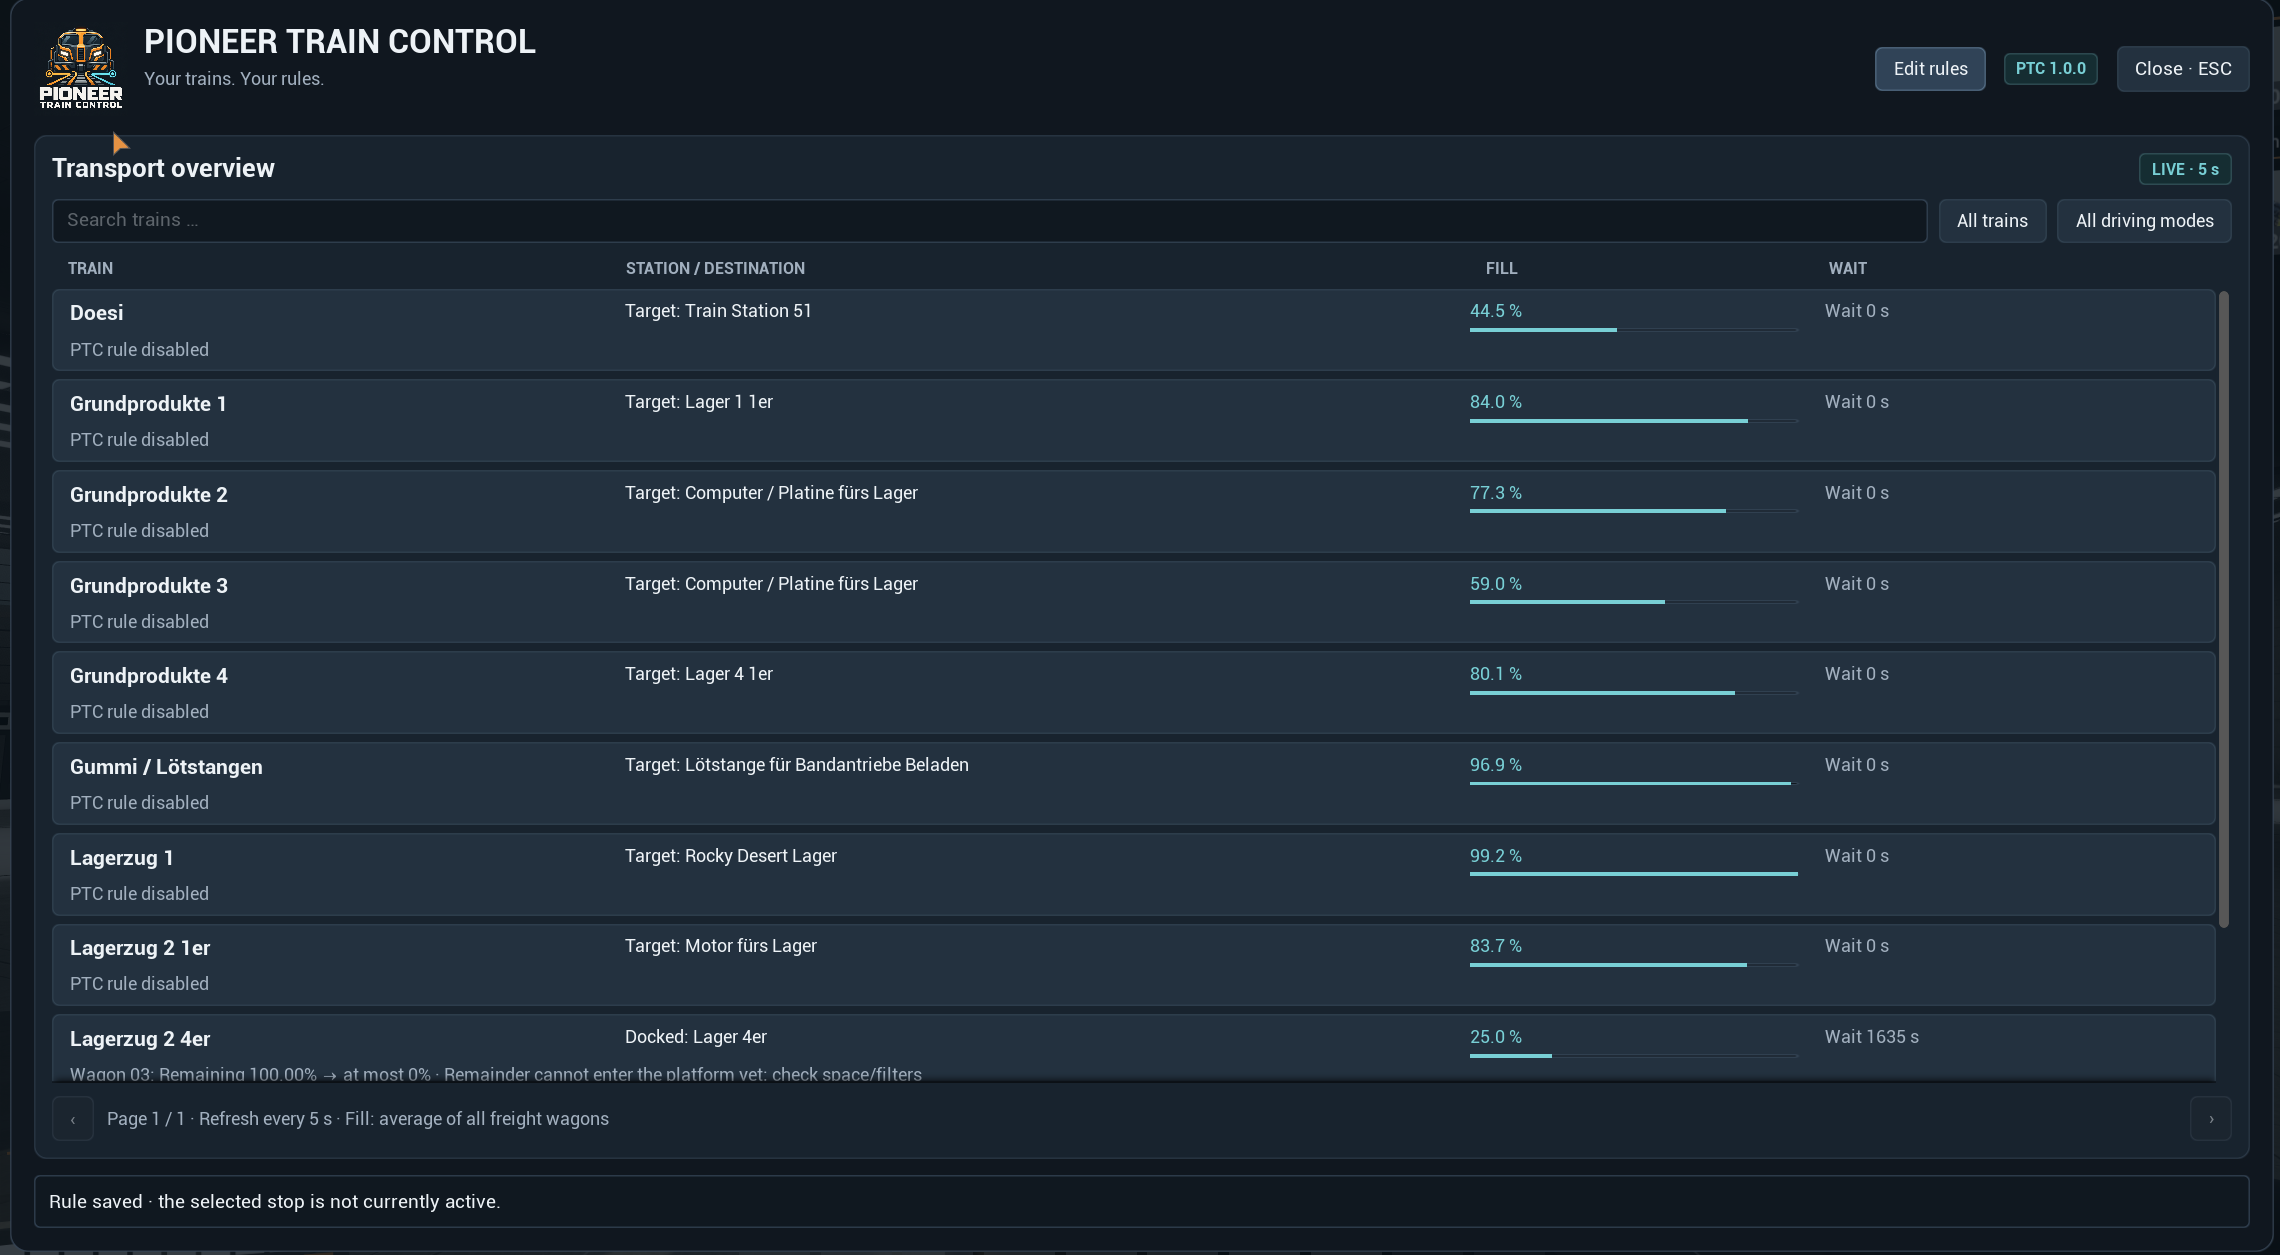Viewport: 2280px width, 1255px height.
Task: Click the Transport overview heading
Action: point(163,168)
